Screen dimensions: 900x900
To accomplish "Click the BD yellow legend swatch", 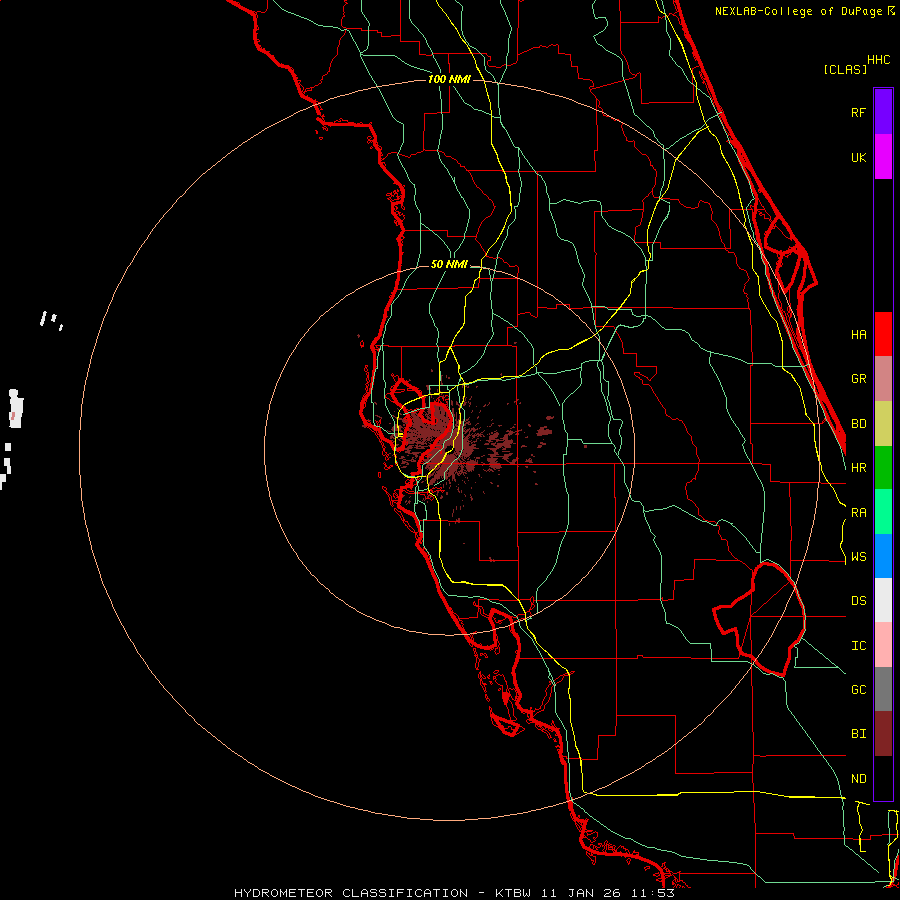I will click(x=883, y=423).
